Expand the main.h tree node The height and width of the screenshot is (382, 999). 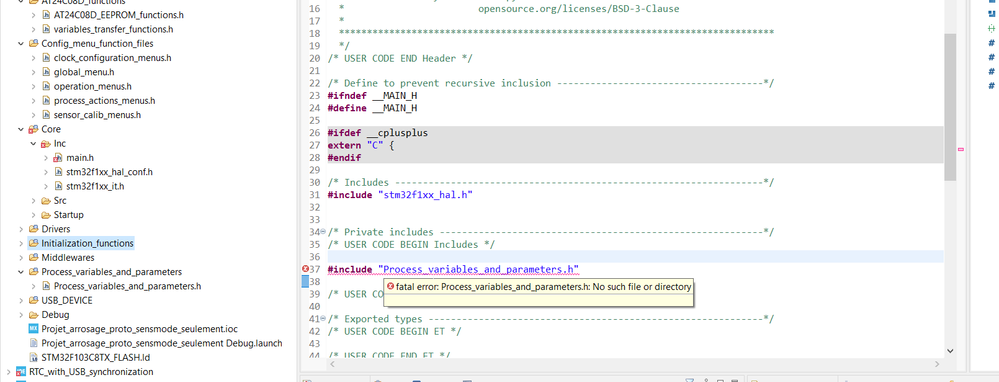45,157
